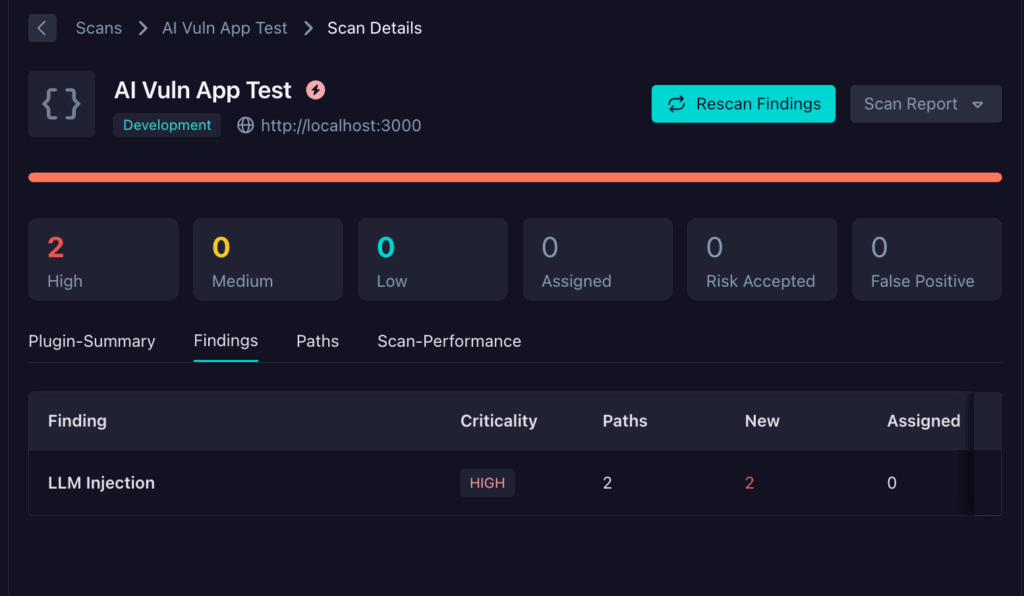Click the False Positive counter card
This screenshot has height=596, width=1024.
point(926,259)
